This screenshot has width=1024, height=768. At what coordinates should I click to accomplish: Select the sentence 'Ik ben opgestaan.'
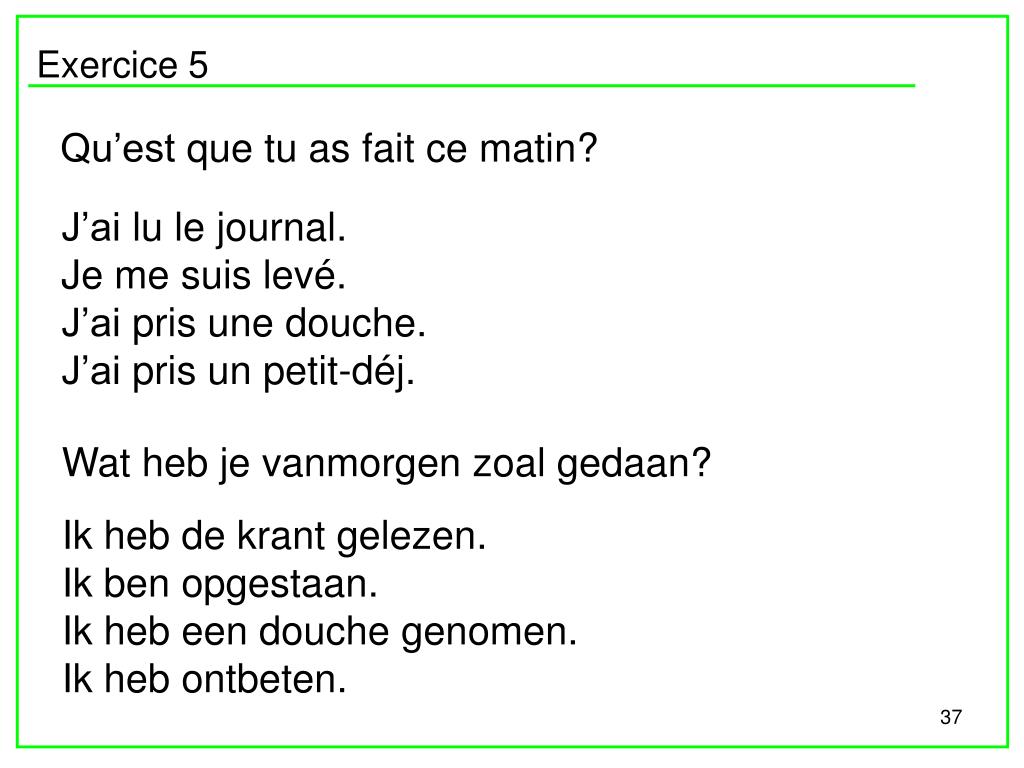(221, 585)
